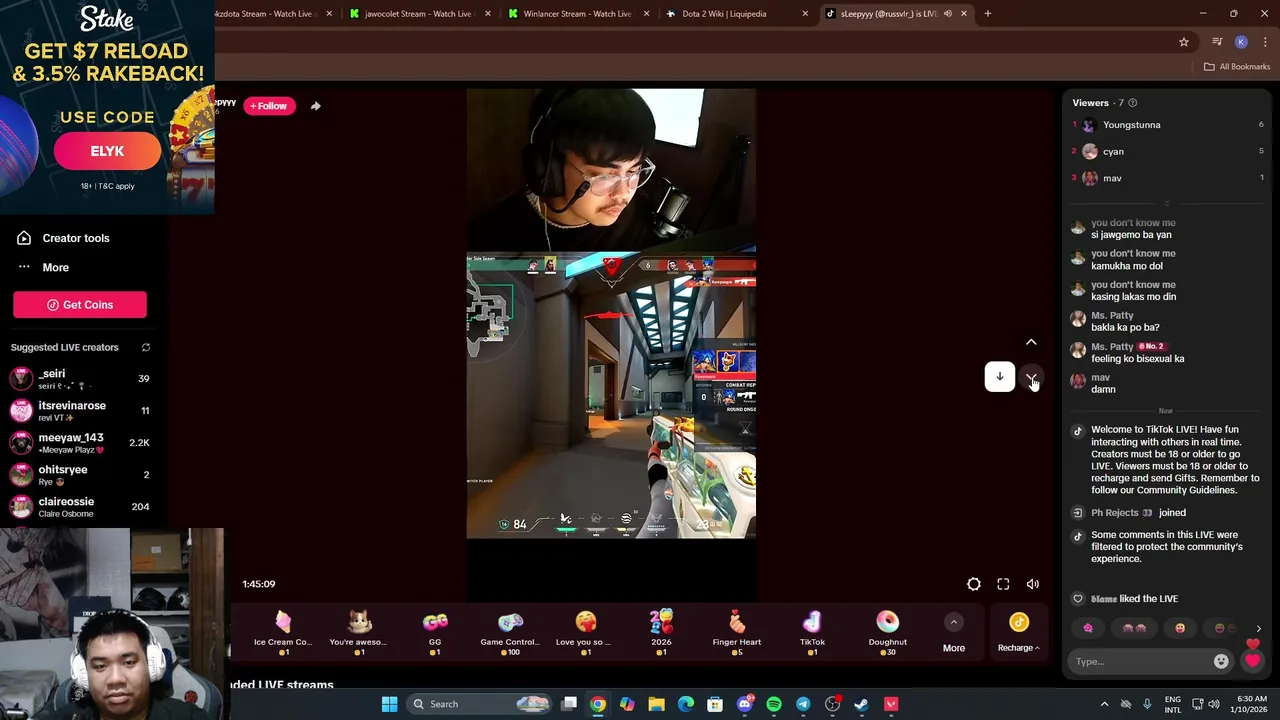The width and height of the screenshot is (1280, 720).
Task: Expand More gifts list
Action: (954, 634)
